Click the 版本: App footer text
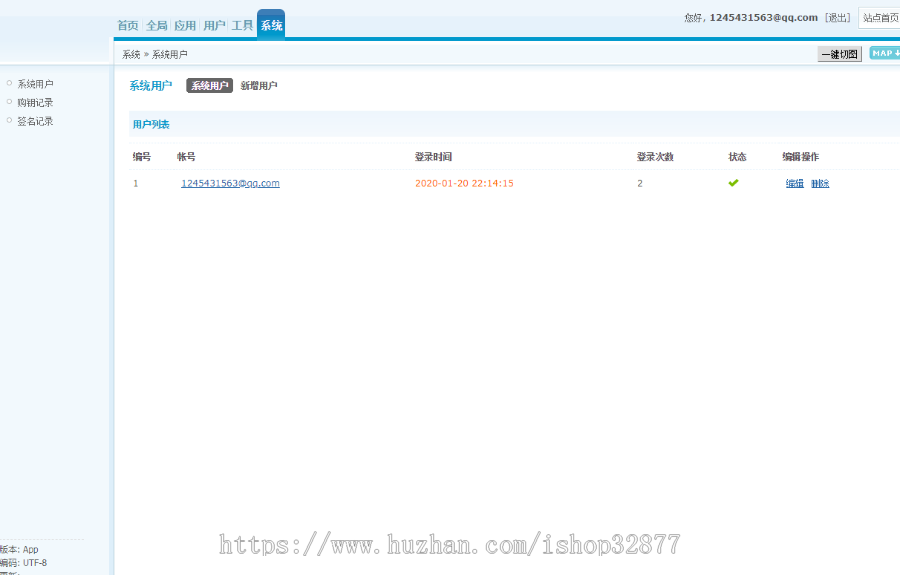 point(20,550)
